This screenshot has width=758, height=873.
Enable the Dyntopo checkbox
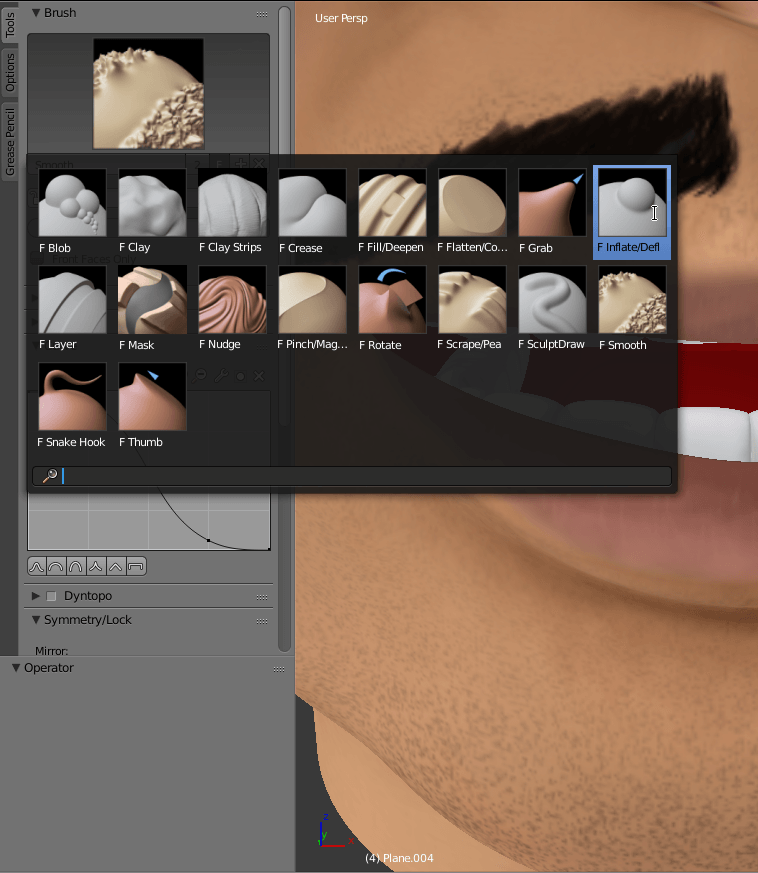pos(52,596)
